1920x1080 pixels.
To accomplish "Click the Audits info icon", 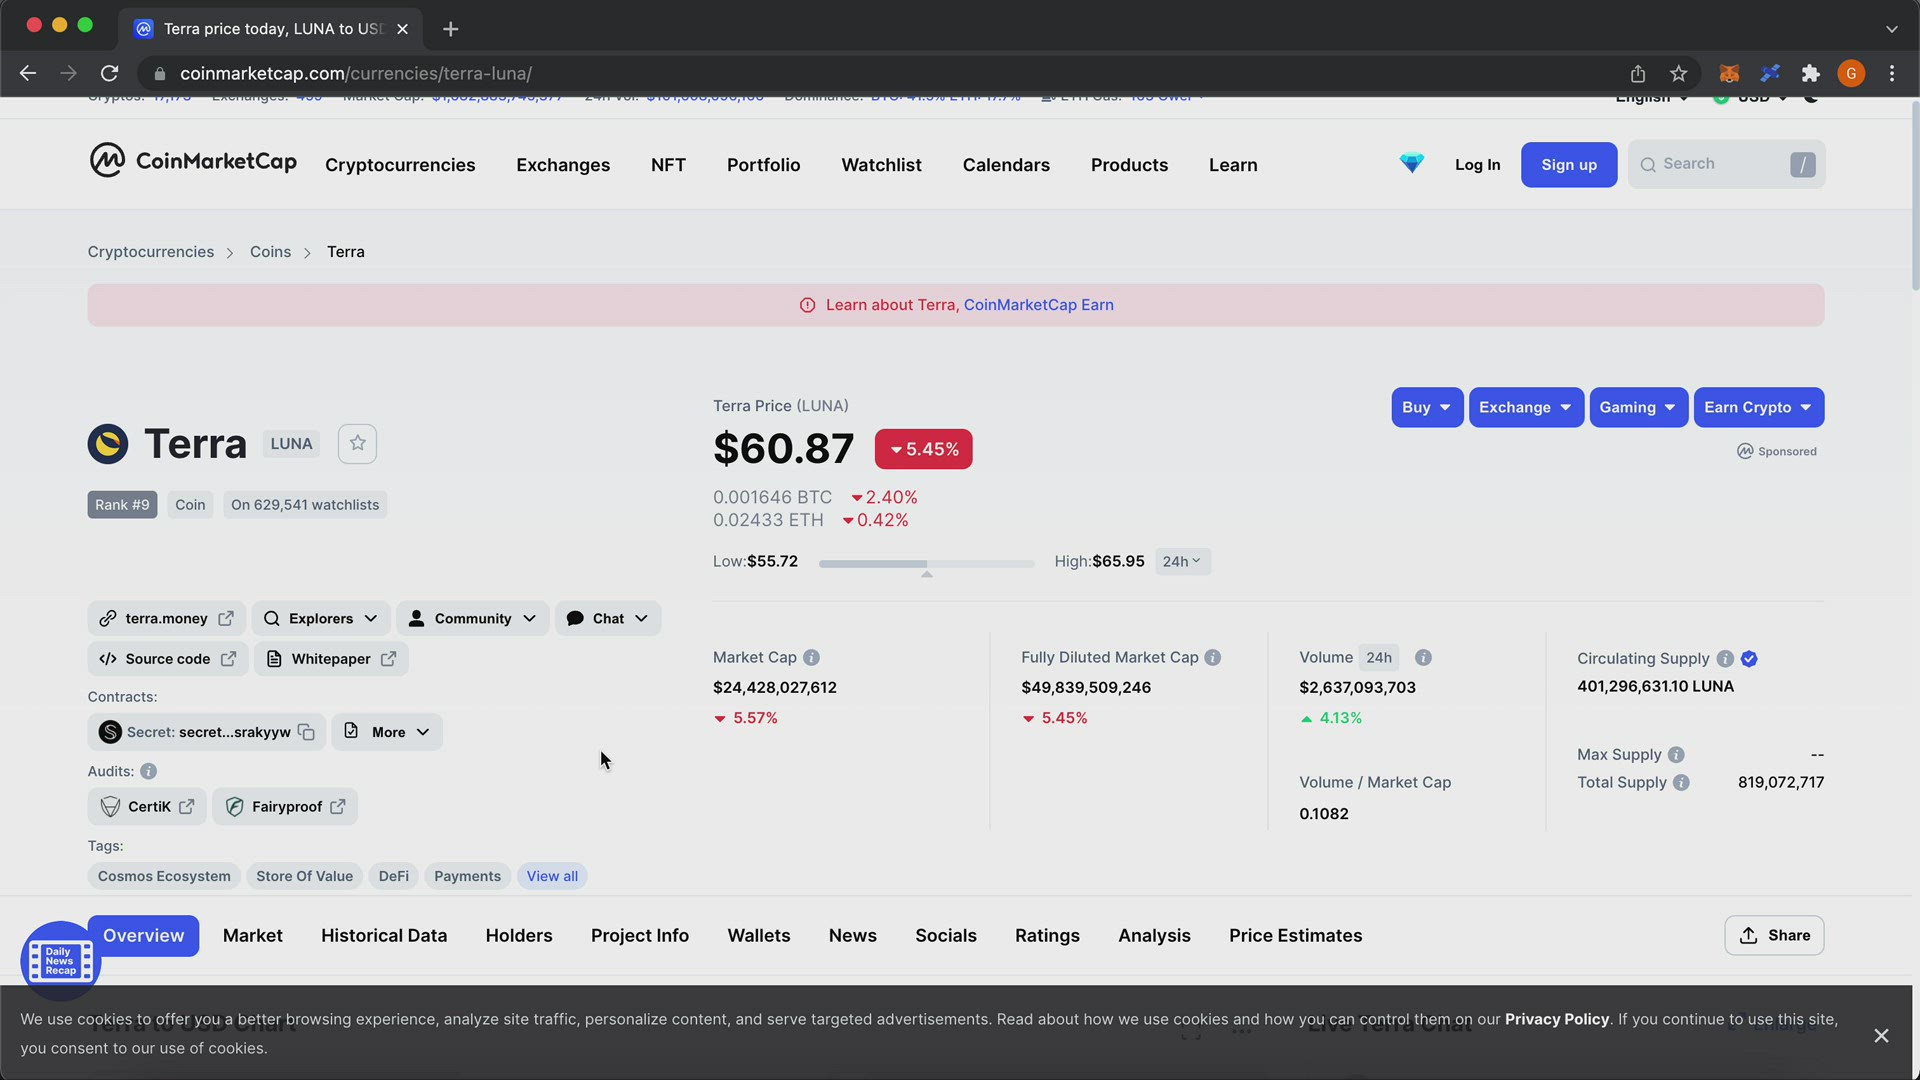I will (148, 772).
